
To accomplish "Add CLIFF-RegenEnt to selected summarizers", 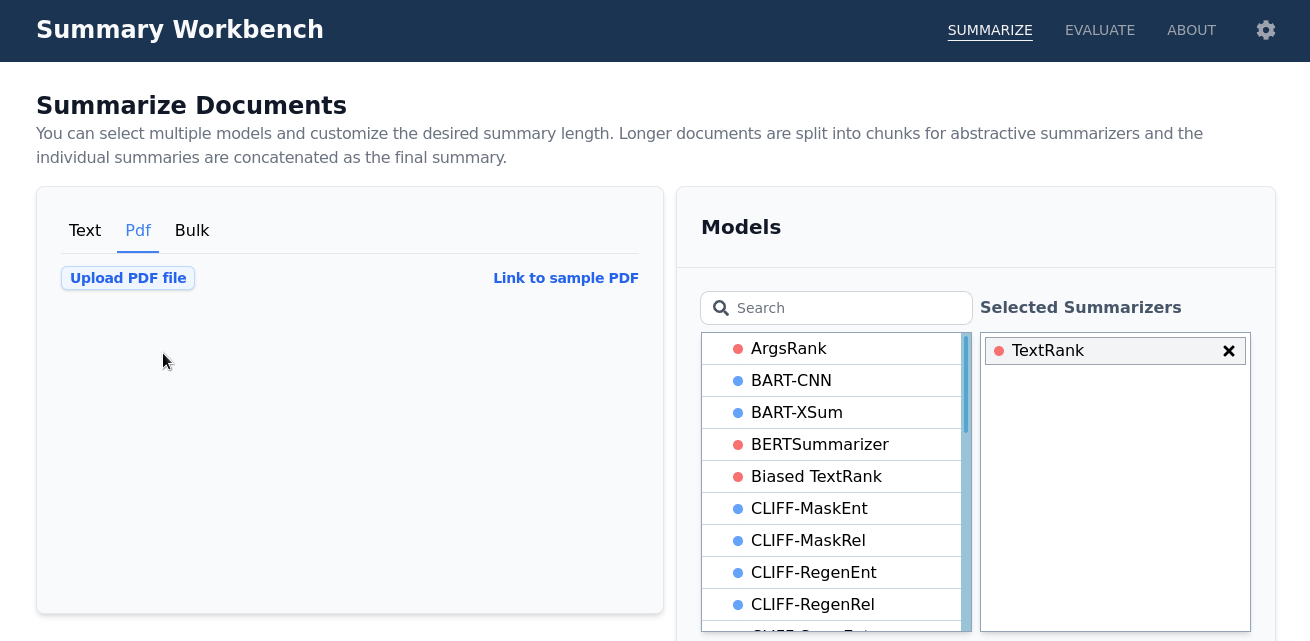I will pos(831,573).
